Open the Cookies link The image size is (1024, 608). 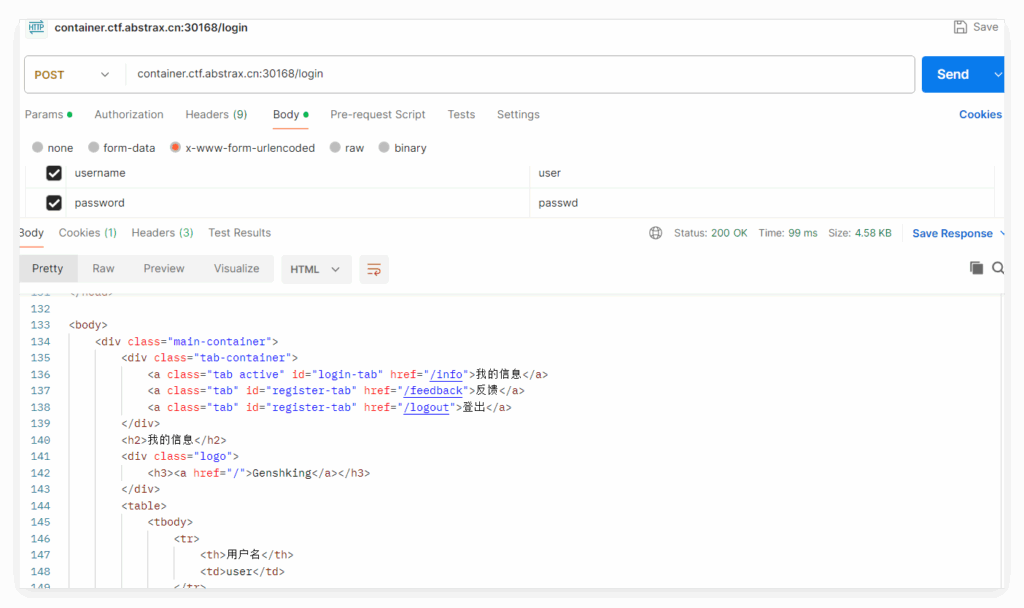coord(979,115)
